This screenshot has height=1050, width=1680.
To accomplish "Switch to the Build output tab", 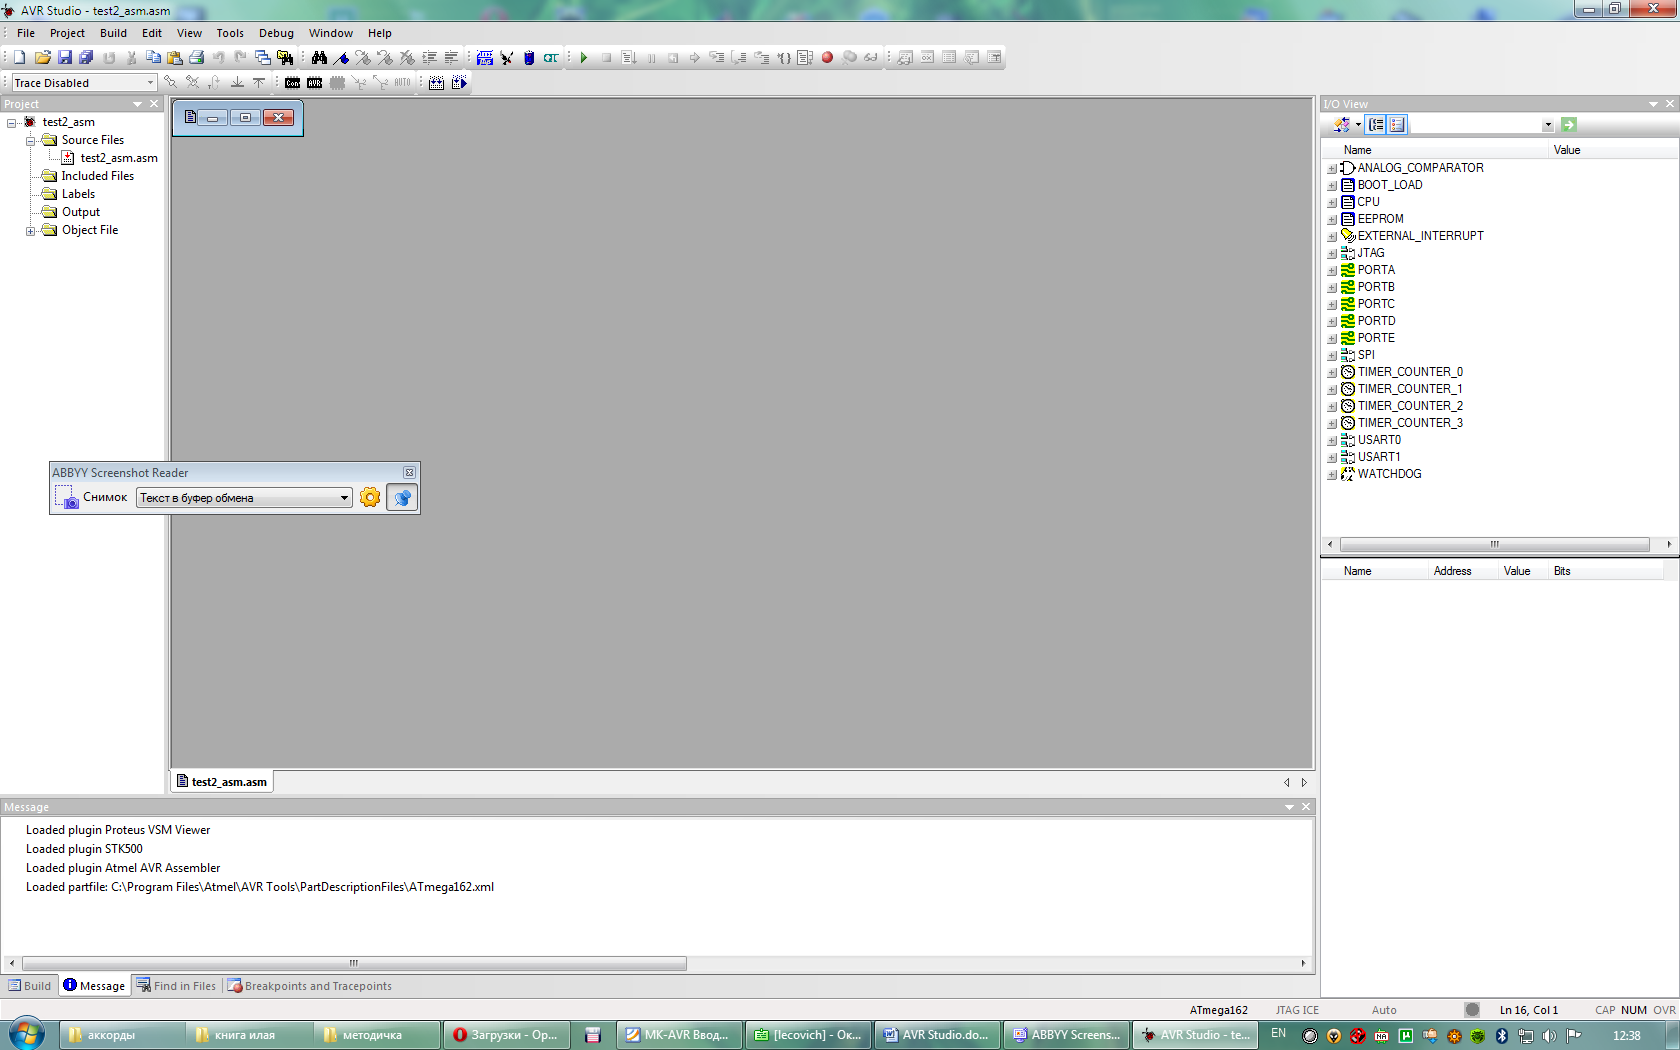I will pos(30,986).
